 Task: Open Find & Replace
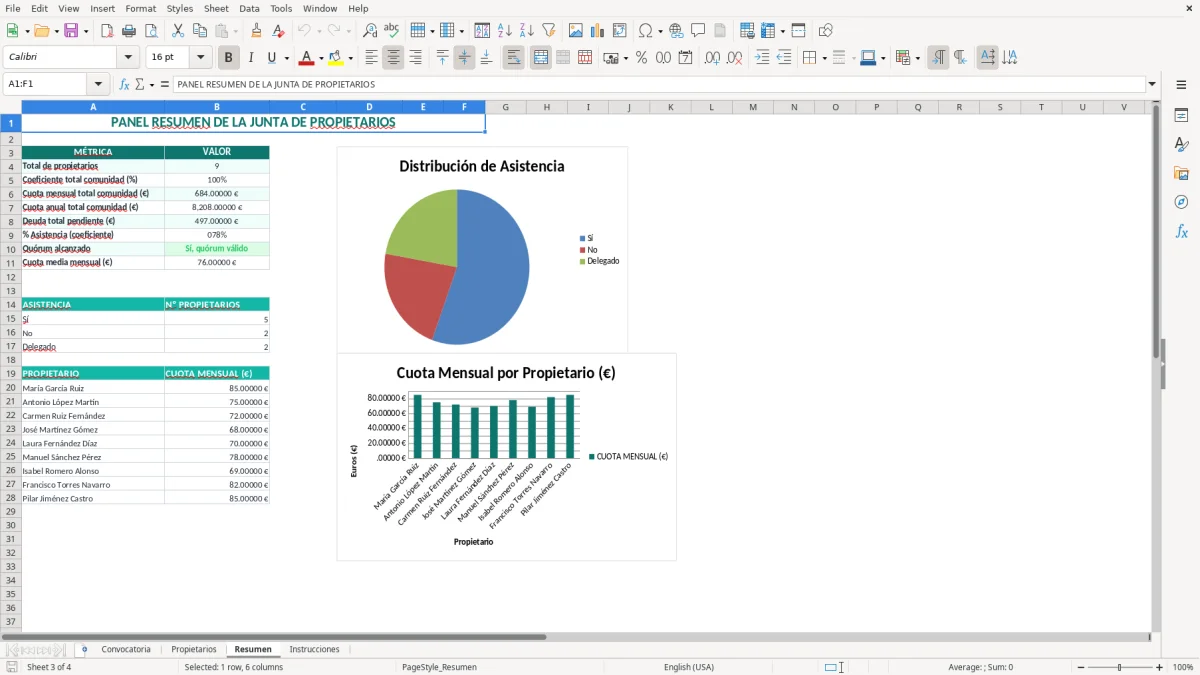point(370,31)
